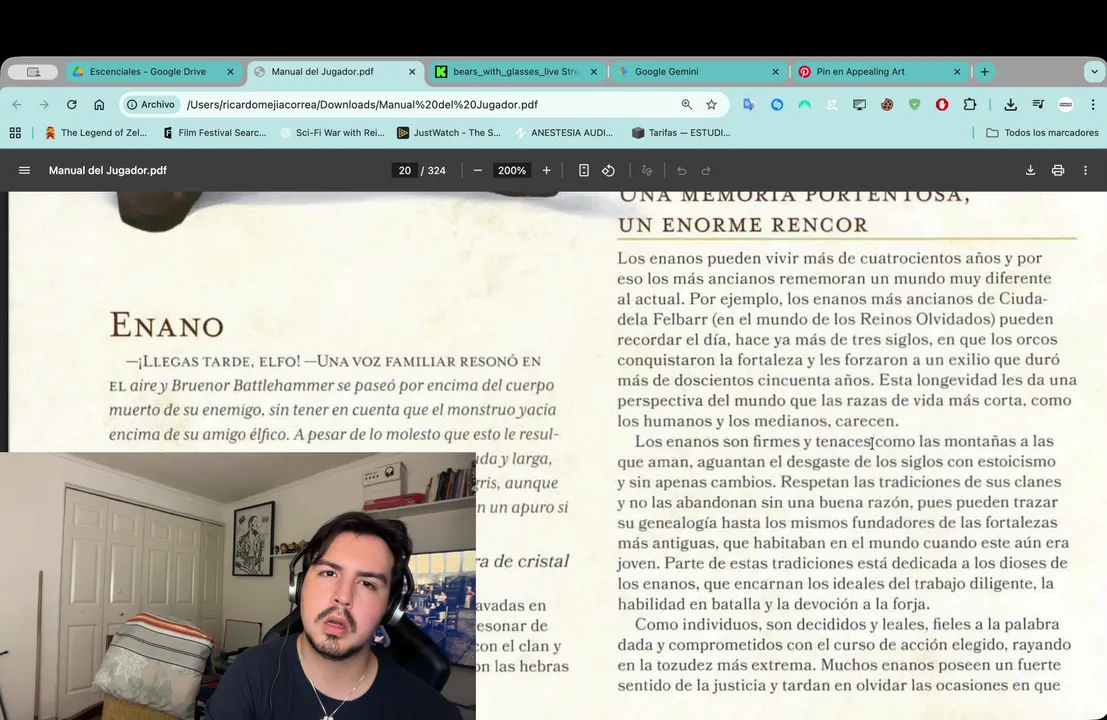The height and width of the screenshot is (720, 1107).
Task: Open the Extensions puzzle-piece menu
Action: (x=970, y=104)
